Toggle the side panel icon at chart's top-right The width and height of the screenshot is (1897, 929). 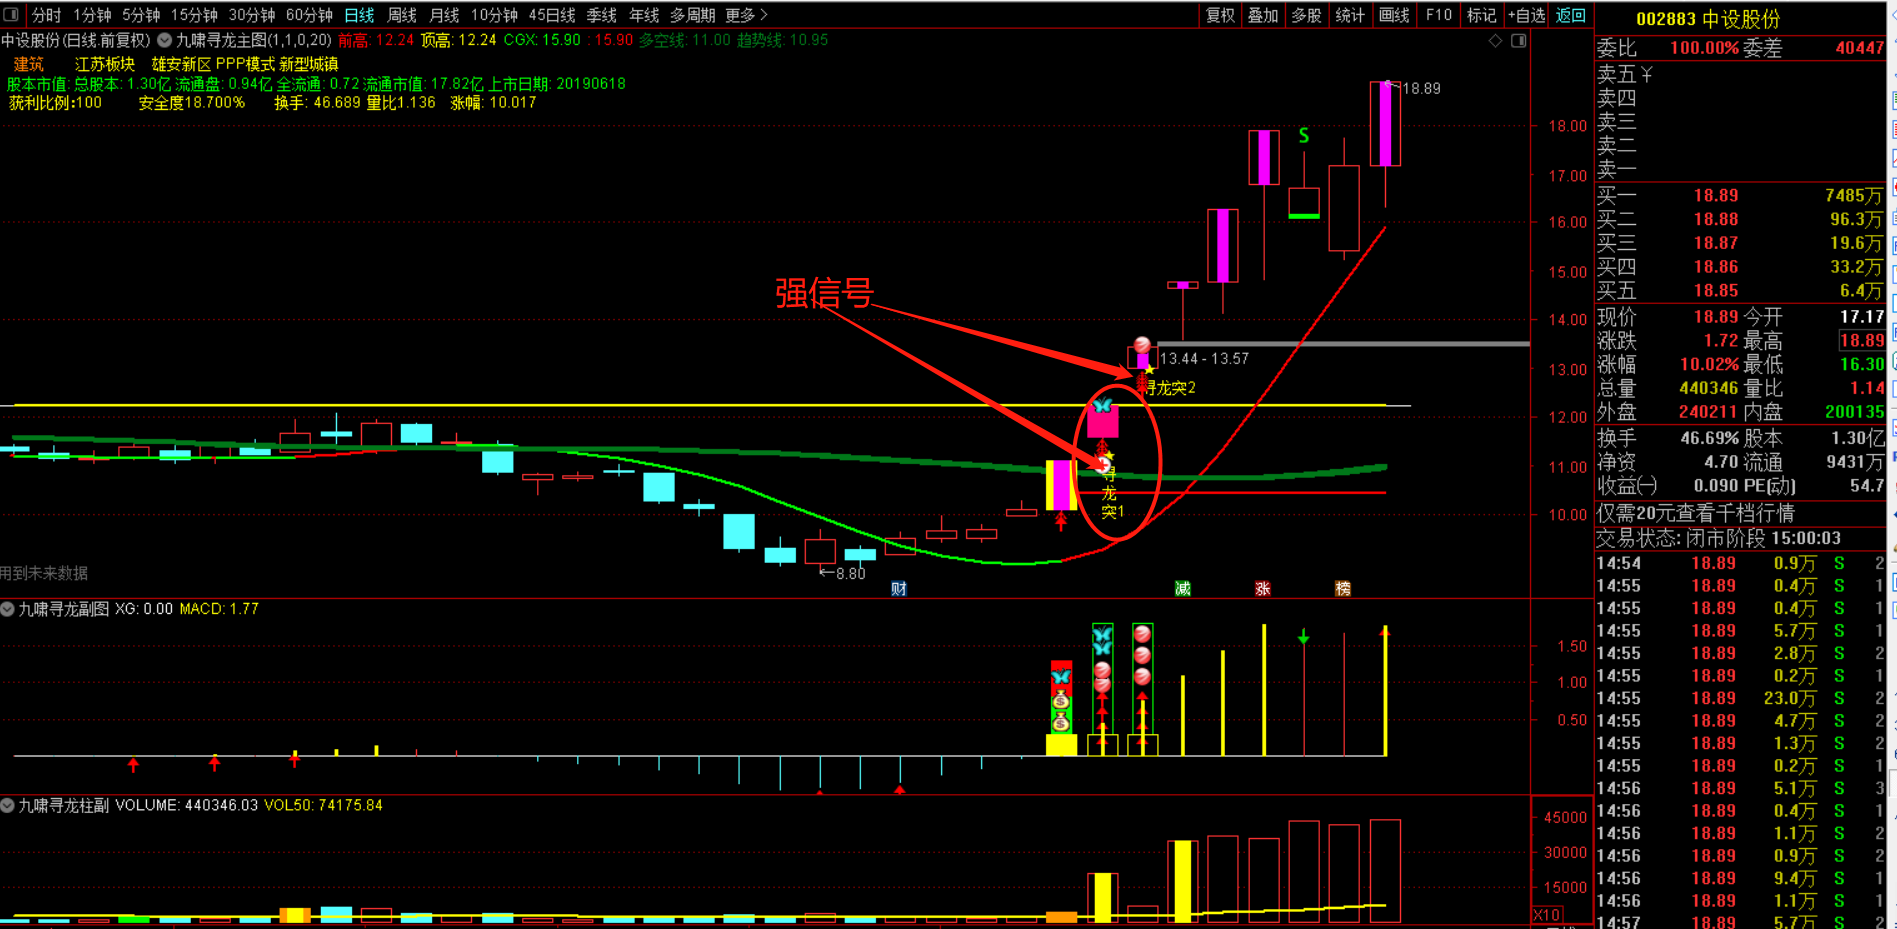(x=1518, y=41)
